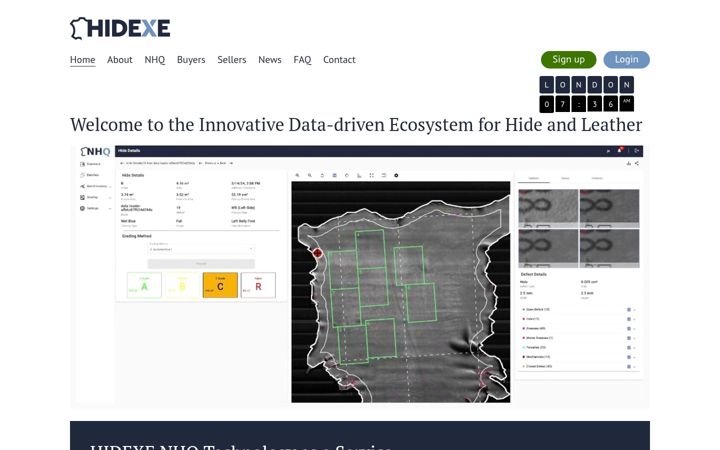
Task: Go to the Contact page
Action: tap(339, 60)
